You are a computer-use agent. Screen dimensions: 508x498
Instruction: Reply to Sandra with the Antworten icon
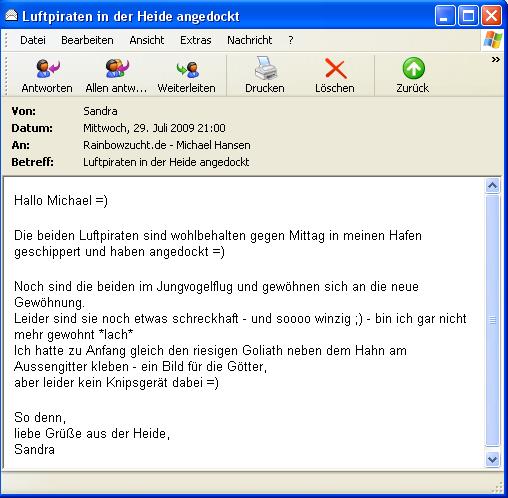tap(47, 76)
